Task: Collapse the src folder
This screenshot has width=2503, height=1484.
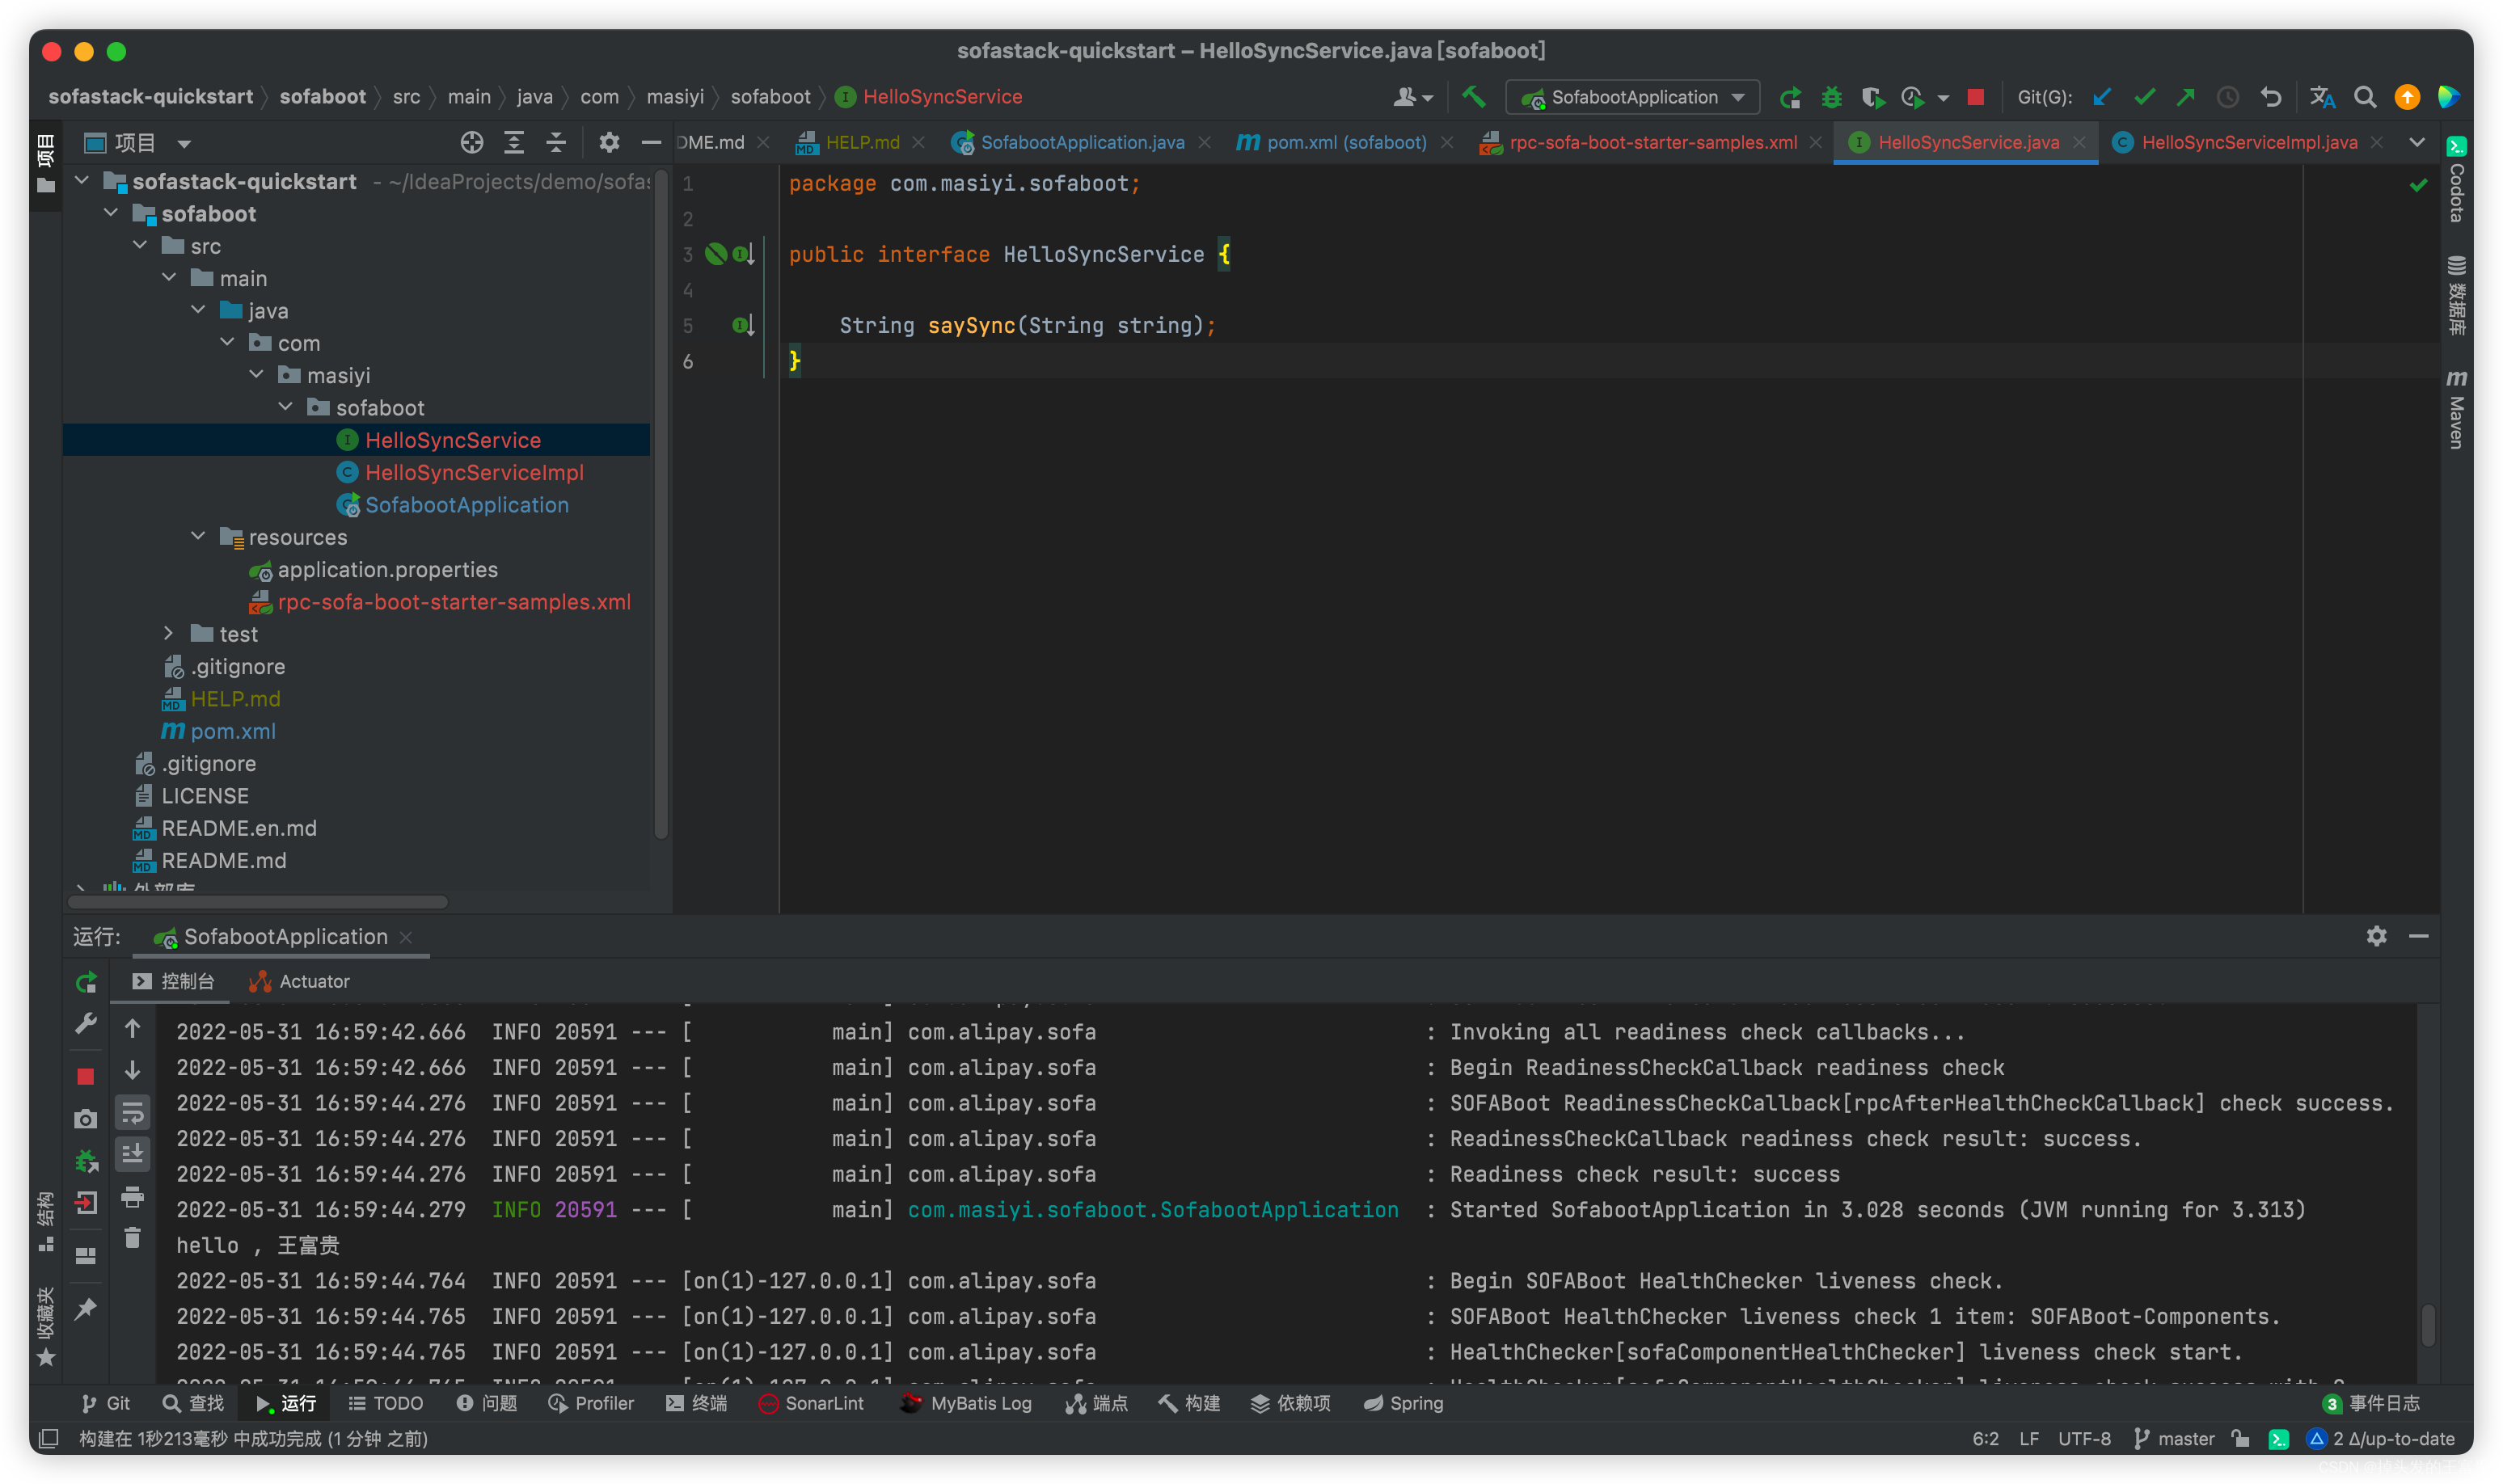Action: [x=141, y=245]
